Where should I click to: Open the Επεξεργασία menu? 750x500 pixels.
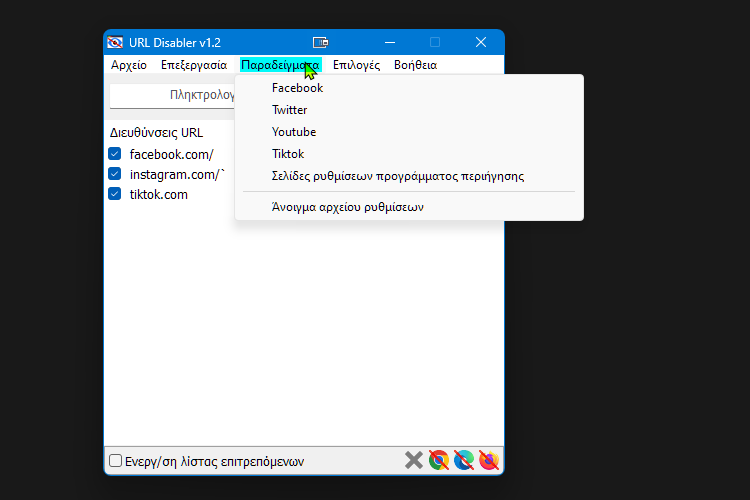pos(194,65)
